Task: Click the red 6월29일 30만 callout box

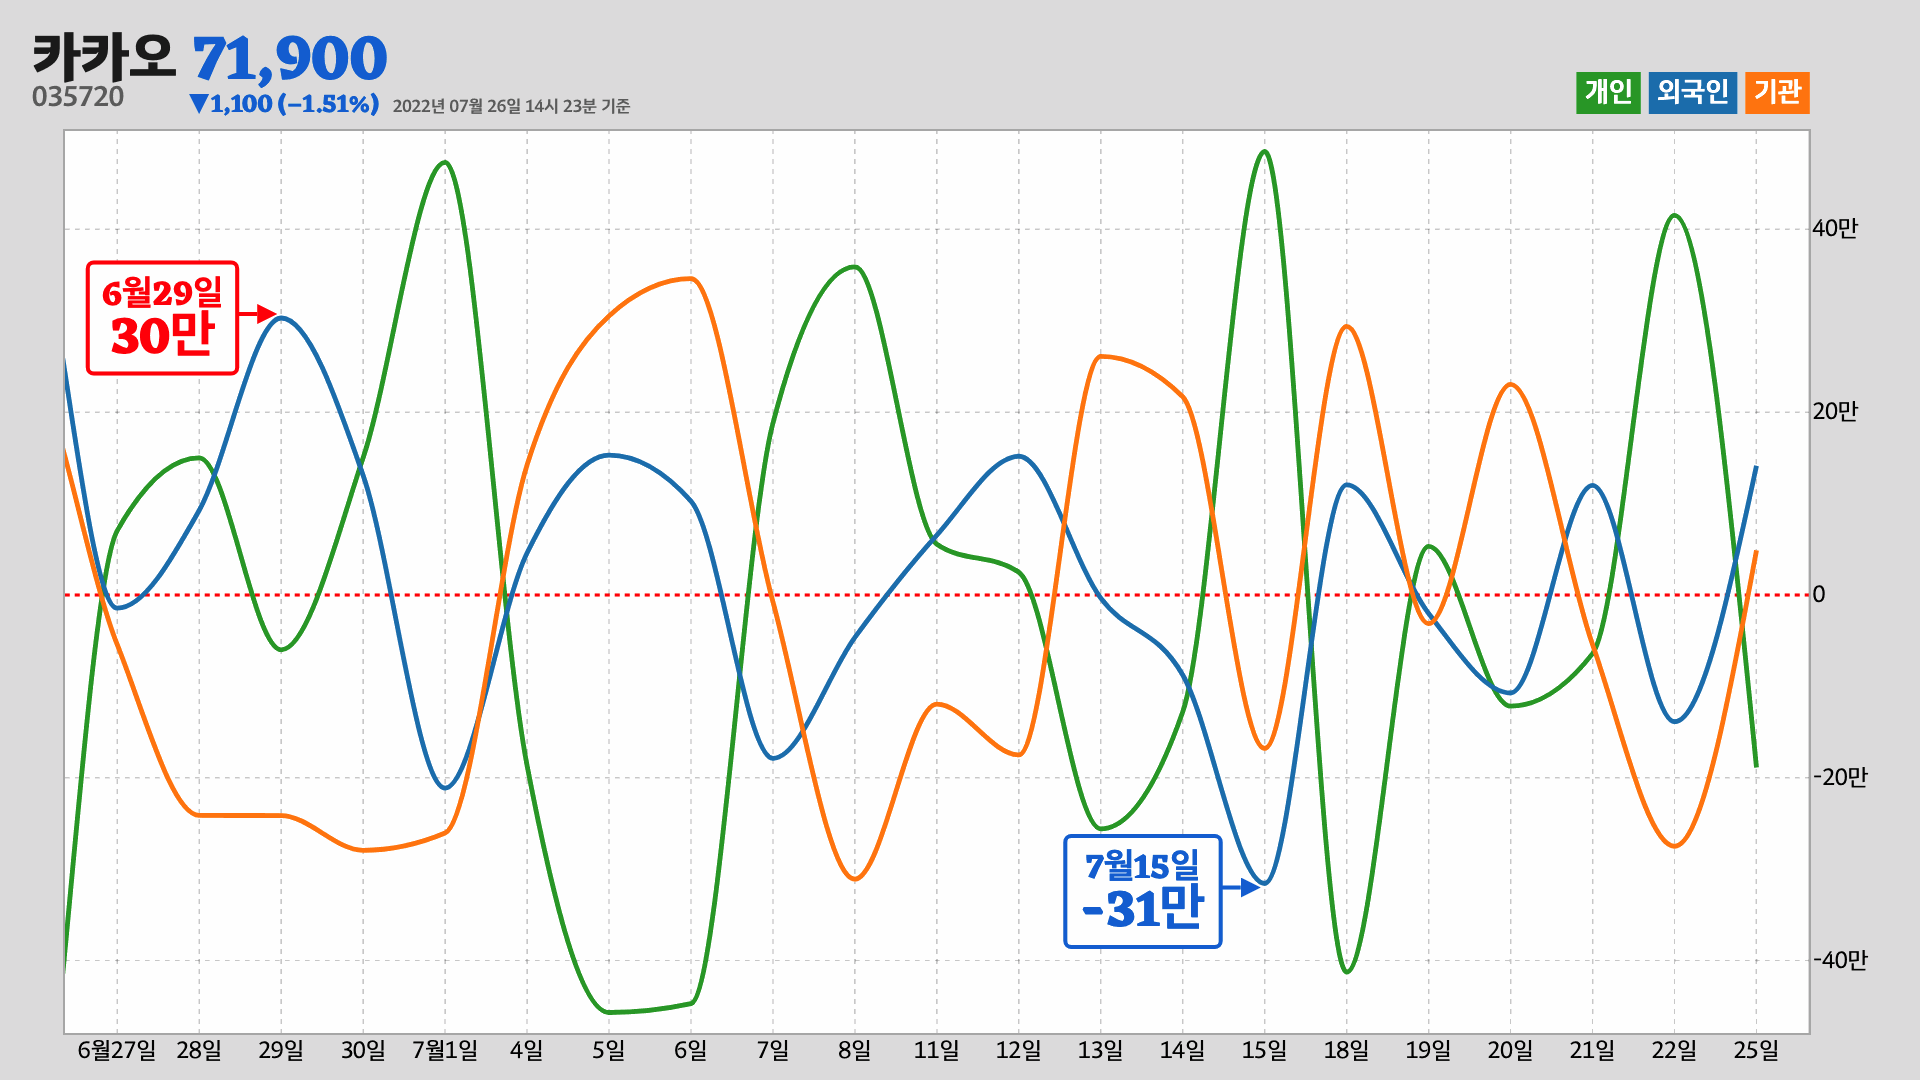Action: (162, 318)
